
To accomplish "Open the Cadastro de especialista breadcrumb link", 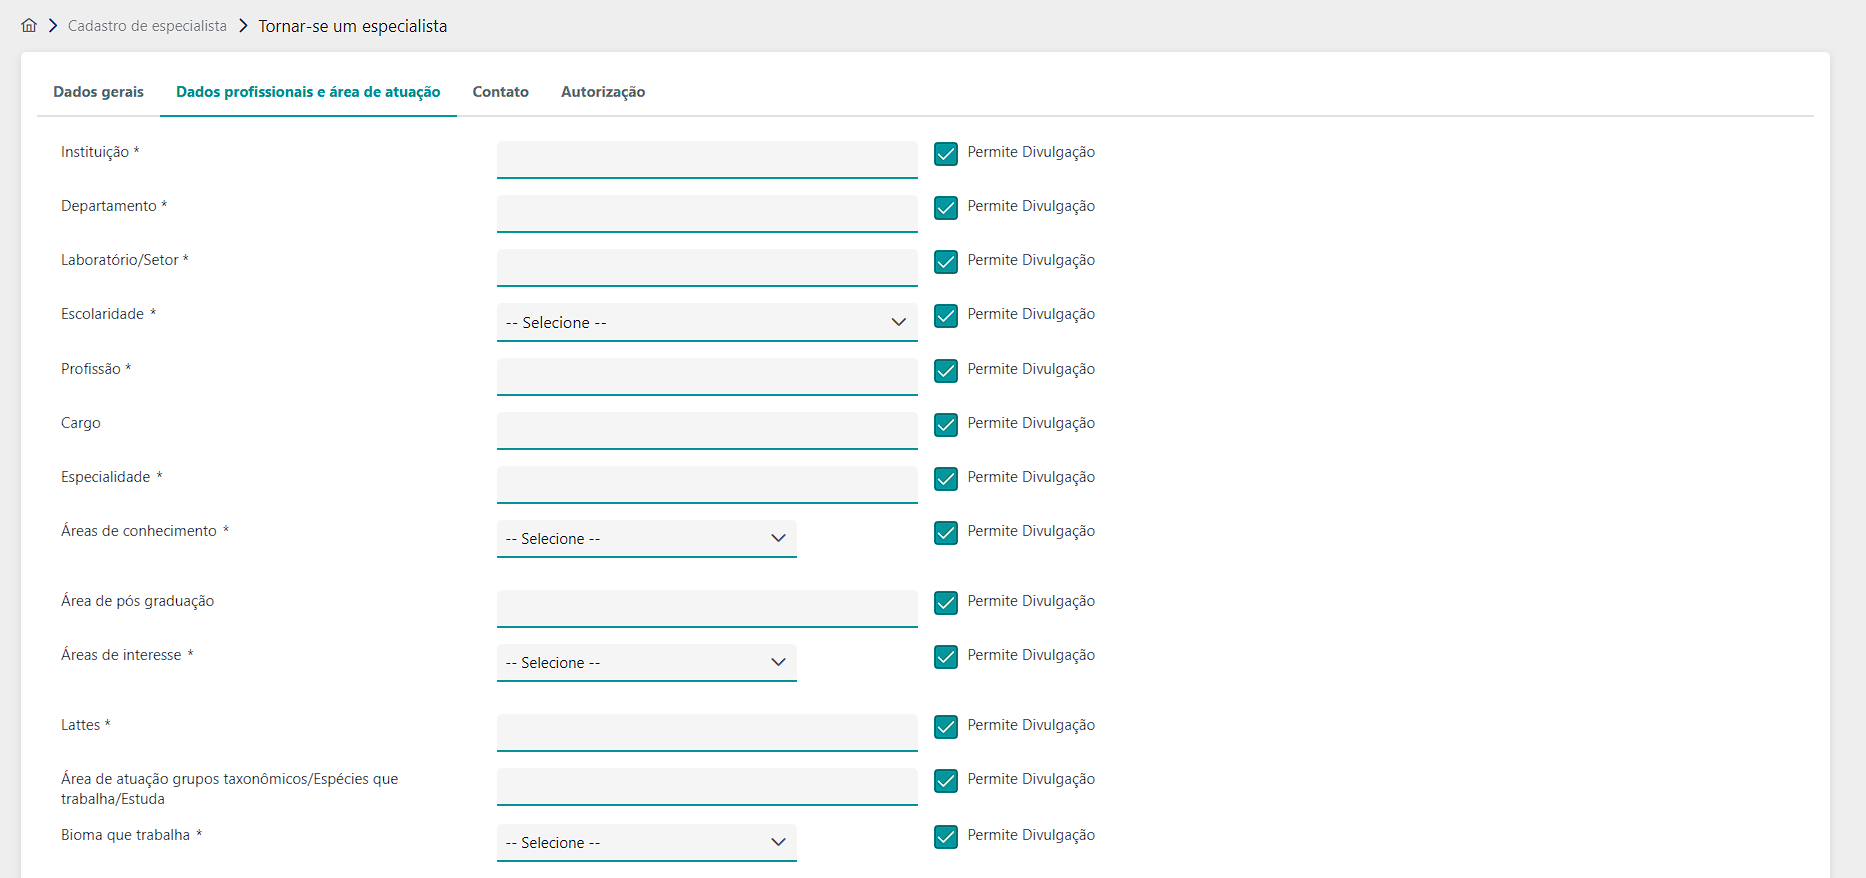I will (147, 26).
